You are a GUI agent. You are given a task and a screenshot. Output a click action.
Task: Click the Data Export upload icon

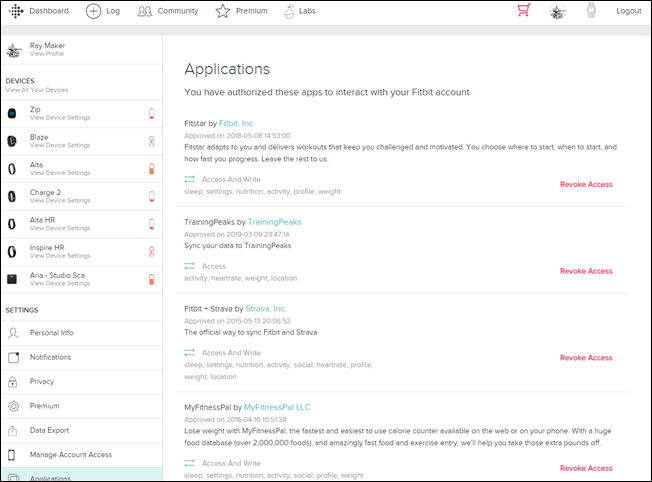(x=13, y=430)
